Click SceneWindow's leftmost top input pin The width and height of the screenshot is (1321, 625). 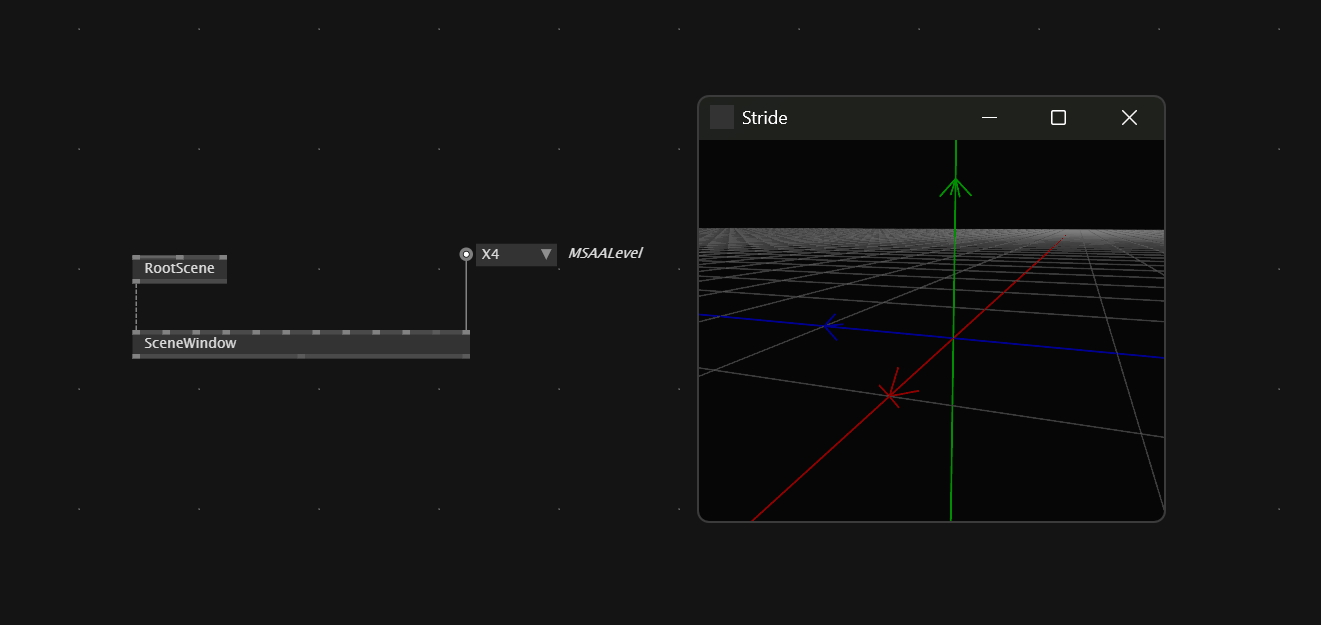pyautogui.click(x=136, y=332)
